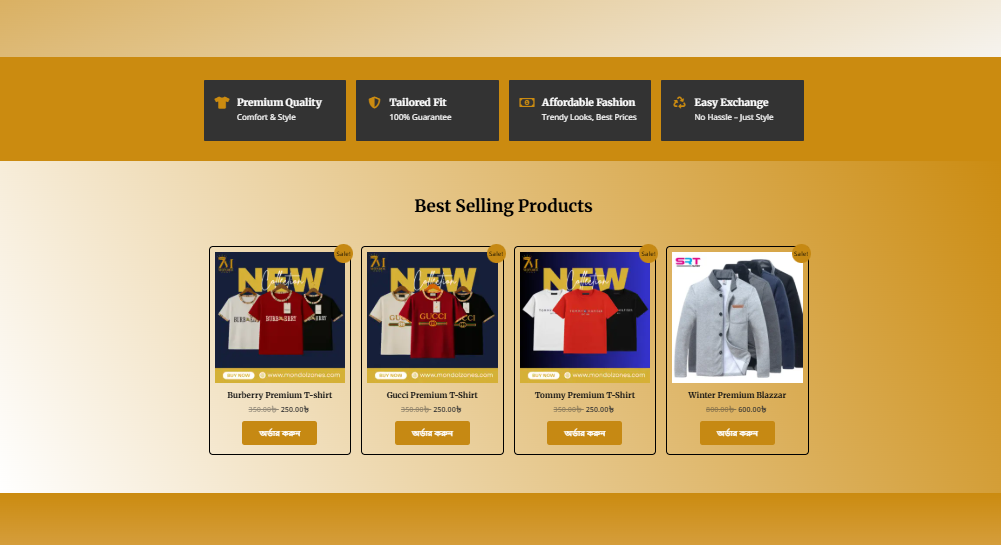1001x545 pixels.
Task: Order the Tommy Premium T-Shirt via its order button
Action: coord(584,433)
